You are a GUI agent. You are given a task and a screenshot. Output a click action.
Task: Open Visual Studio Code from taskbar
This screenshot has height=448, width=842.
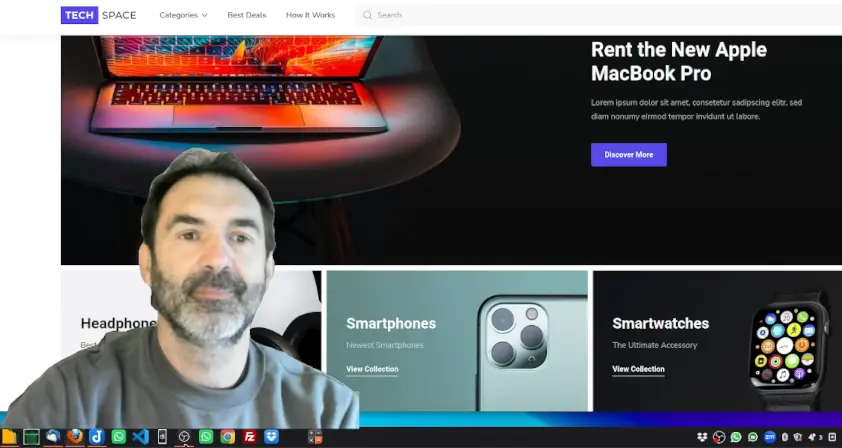pyautogui.click(x=140, y=437)
